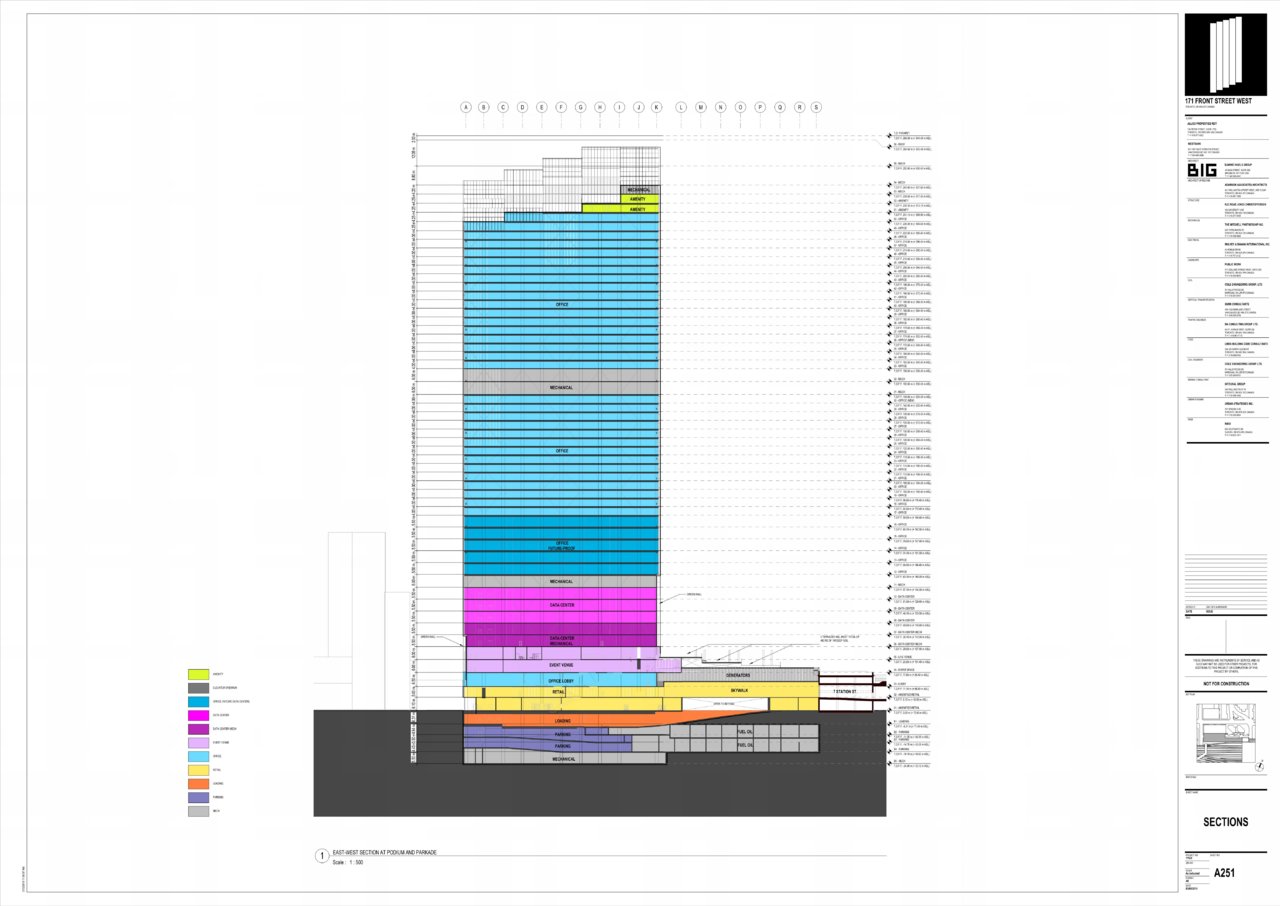
Task: Click the dark gray Elevator Overrun legend swatch
Action: point(198,689)
